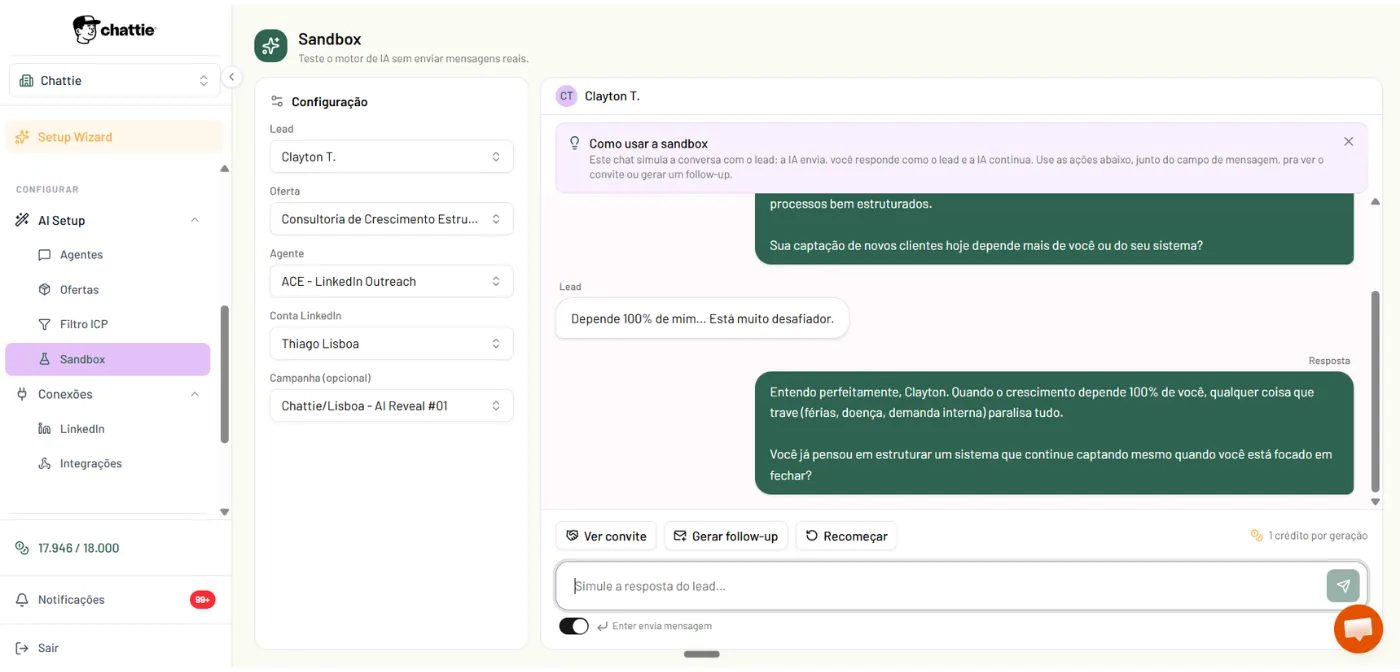The image size is (1400, 672).
Task: Open the Conta LinkedIn dropdown Thiago Lisboa
Action: coord(391,343)
